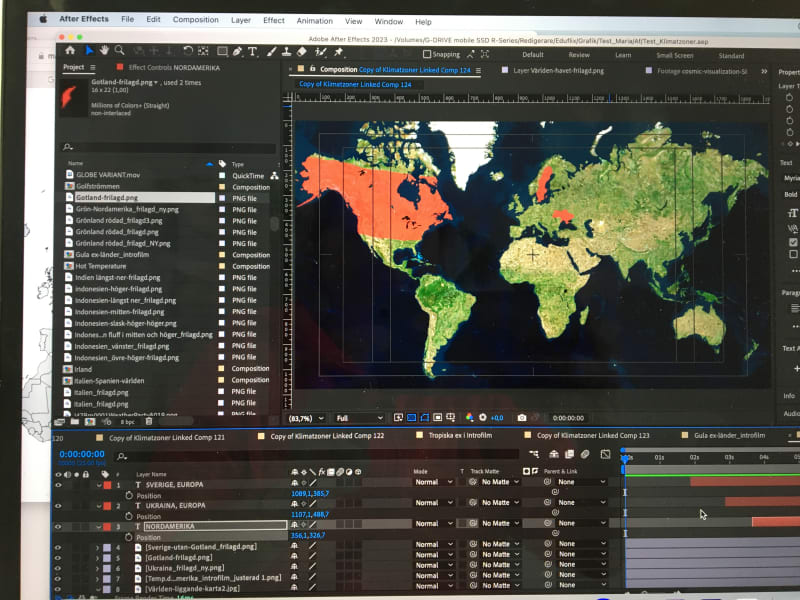Take a snapshot with camera icon
Screen dimensions: 800x600
[521, 417]
